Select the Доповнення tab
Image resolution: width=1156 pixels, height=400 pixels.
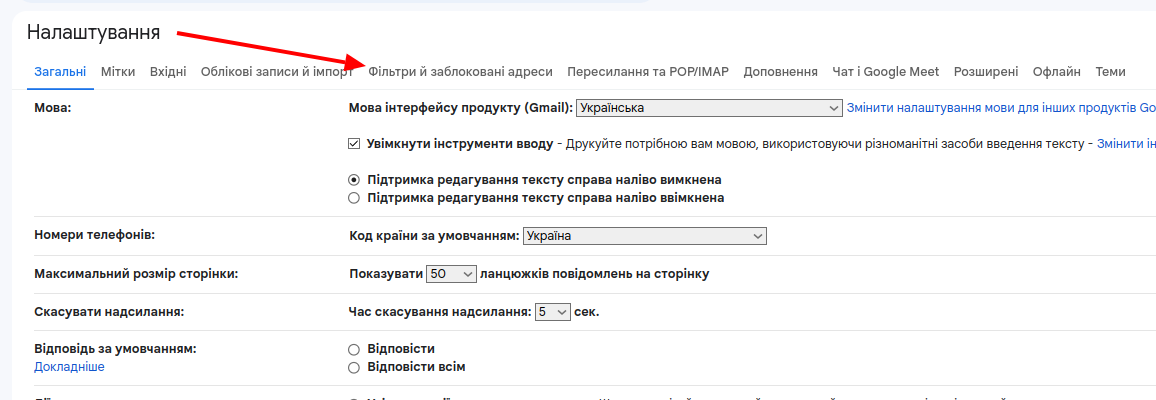[x=781, y=72]
